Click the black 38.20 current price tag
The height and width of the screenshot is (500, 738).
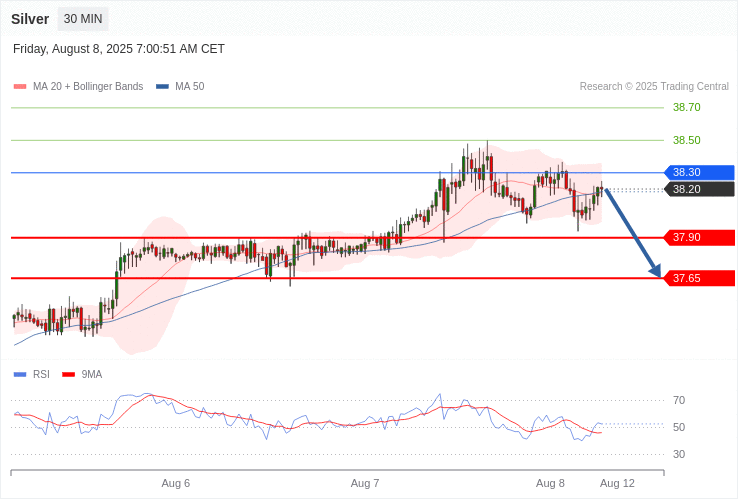(699, 189)
